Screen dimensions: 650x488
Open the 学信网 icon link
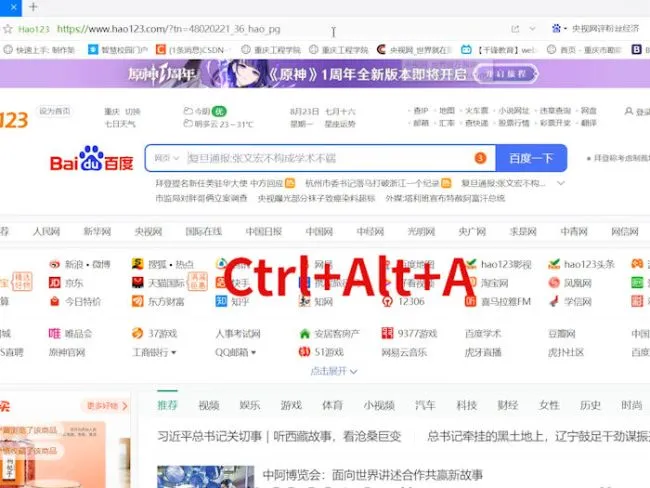(554, 301)
